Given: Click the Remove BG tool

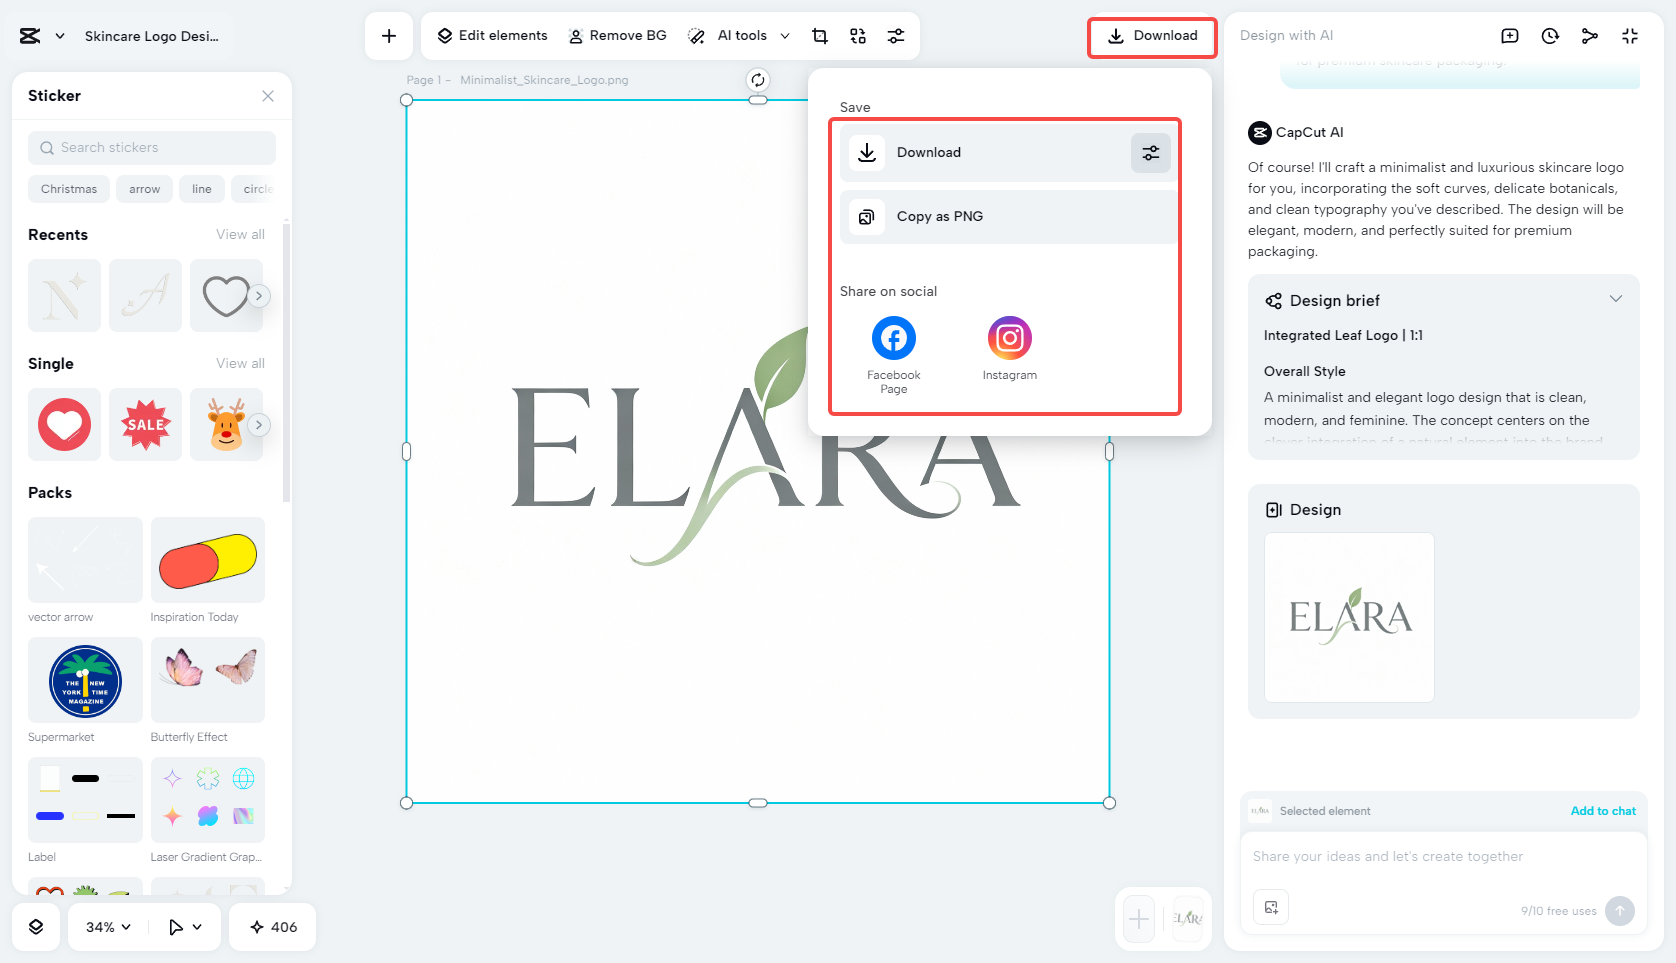Looking at the screenshot, I should [617, 35].
